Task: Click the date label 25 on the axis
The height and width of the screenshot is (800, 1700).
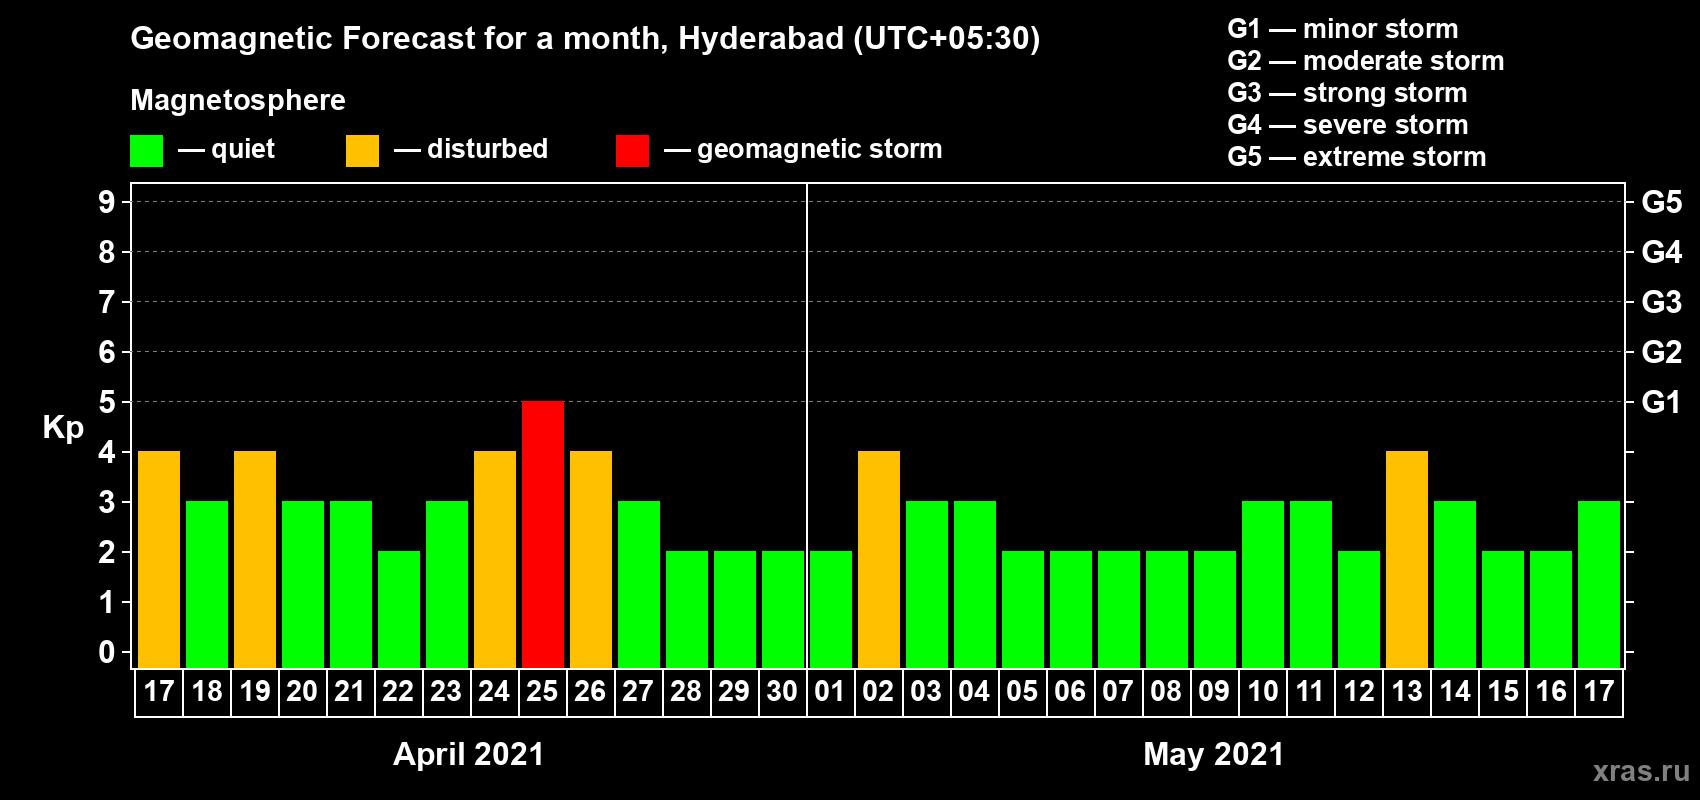Action: click(542, 692)
